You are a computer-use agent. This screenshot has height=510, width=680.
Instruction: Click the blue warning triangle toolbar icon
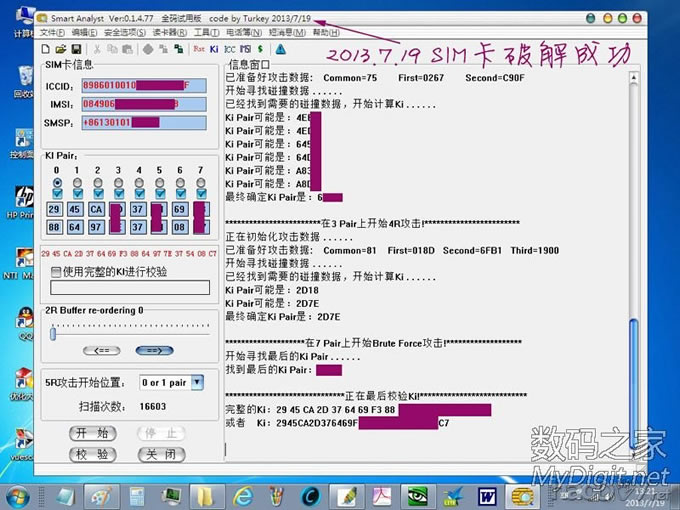coord(281,48)
